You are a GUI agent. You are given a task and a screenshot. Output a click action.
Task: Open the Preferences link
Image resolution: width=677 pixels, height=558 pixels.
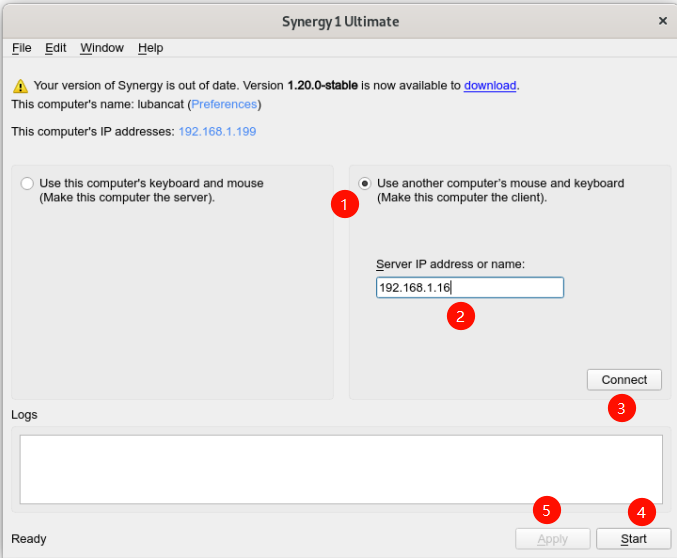(224, 105)
